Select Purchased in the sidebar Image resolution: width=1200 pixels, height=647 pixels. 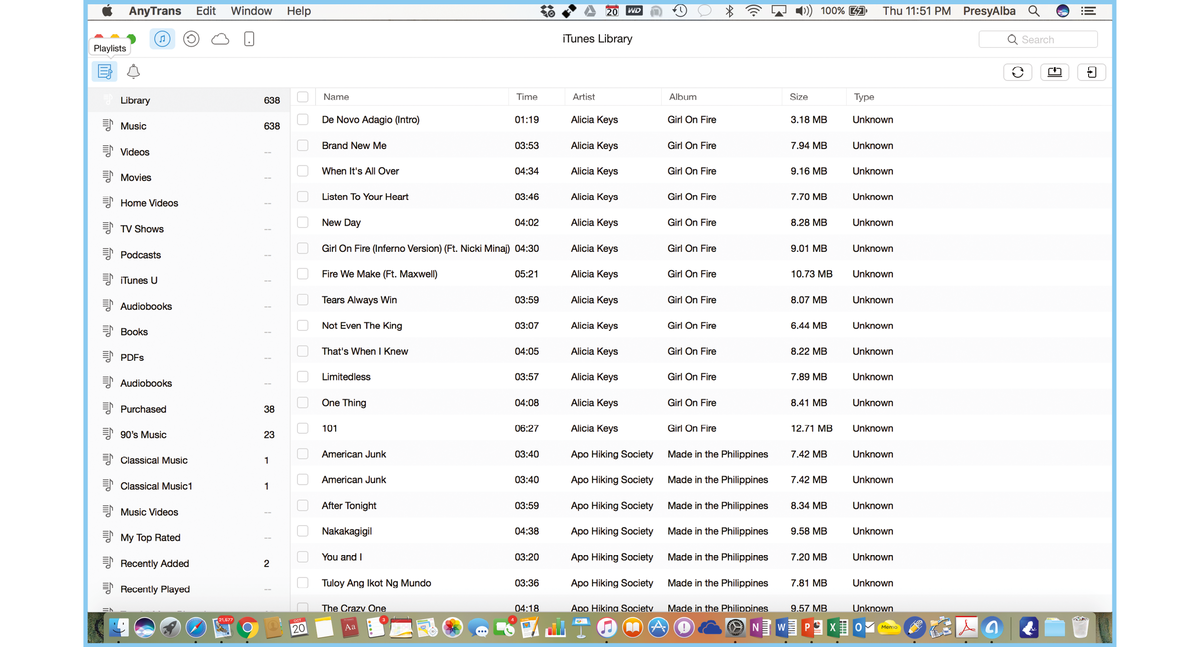(x=189, y=409)
